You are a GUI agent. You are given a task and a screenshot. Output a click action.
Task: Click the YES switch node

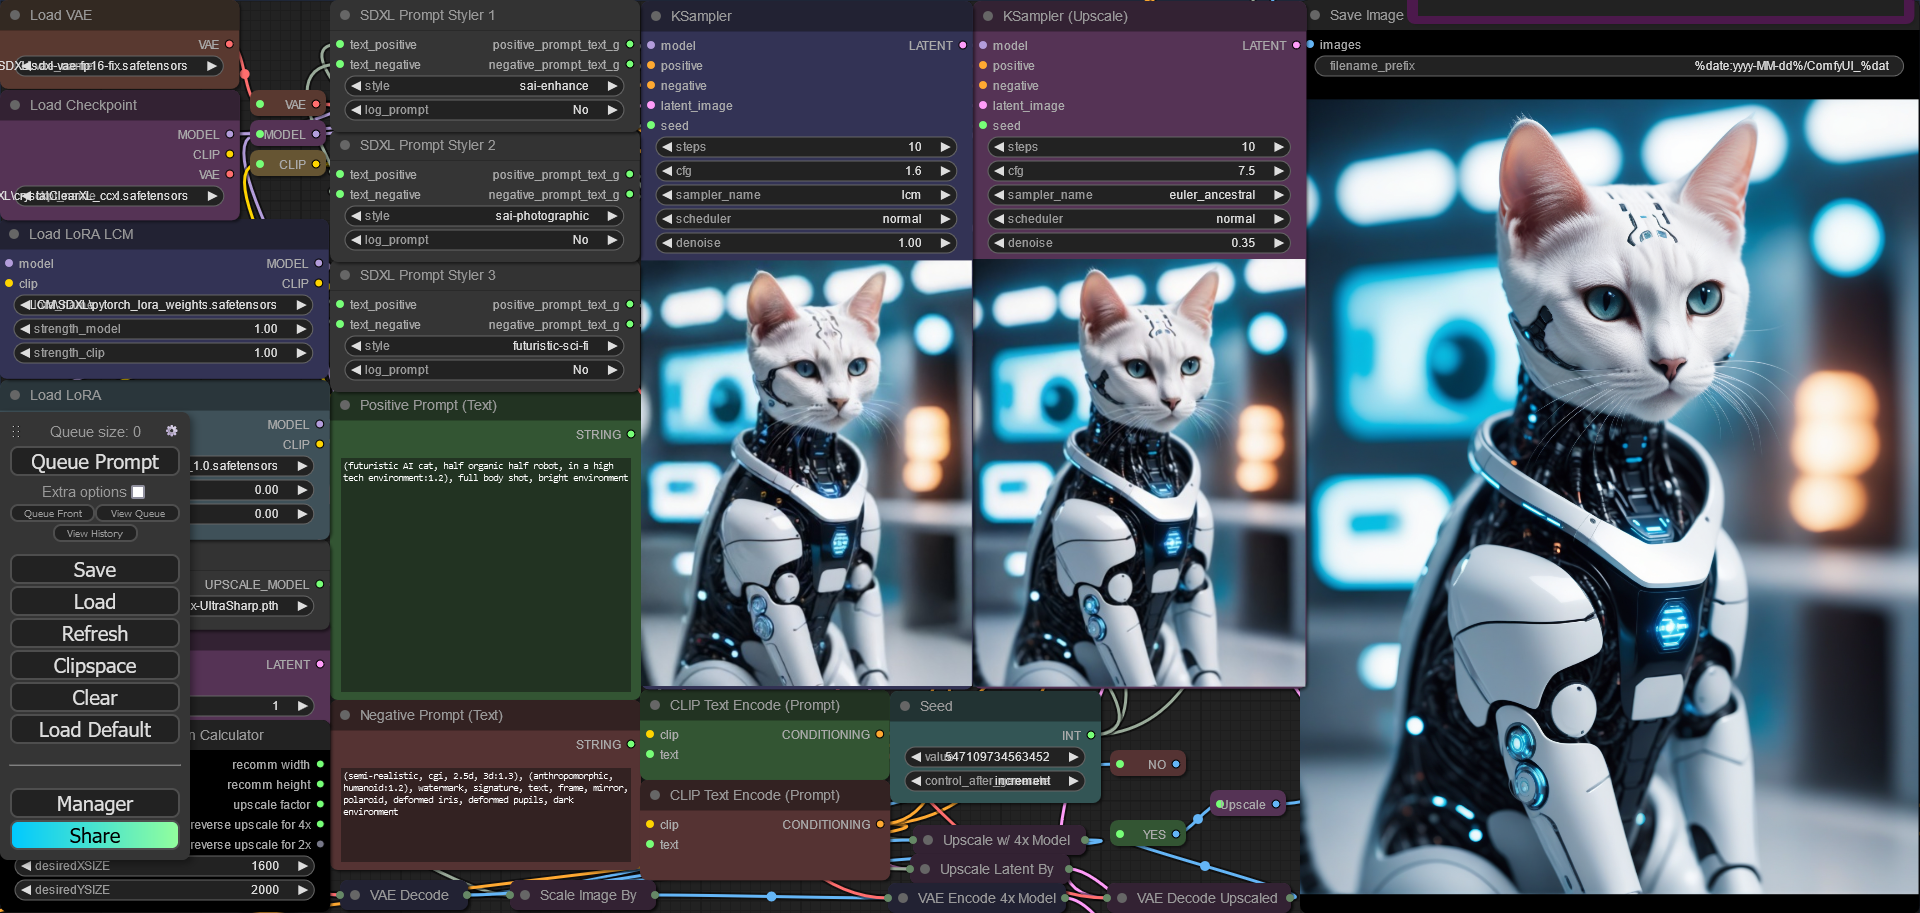1148,834
